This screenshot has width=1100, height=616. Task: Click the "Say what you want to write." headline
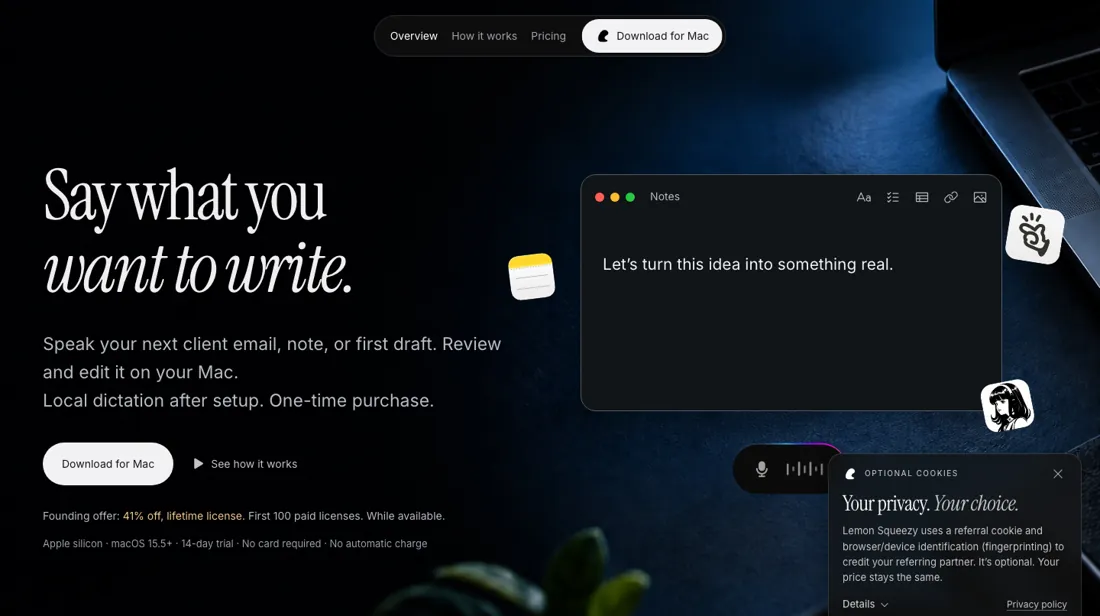pyautogui.click(x=198, y=232)
